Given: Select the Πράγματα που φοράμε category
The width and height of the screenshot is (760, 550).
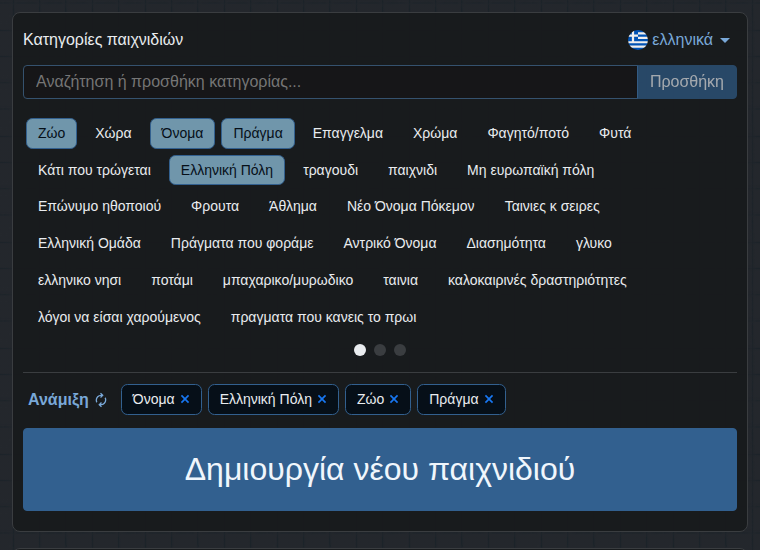Looking at the screenshot, I should click(242, 243).
